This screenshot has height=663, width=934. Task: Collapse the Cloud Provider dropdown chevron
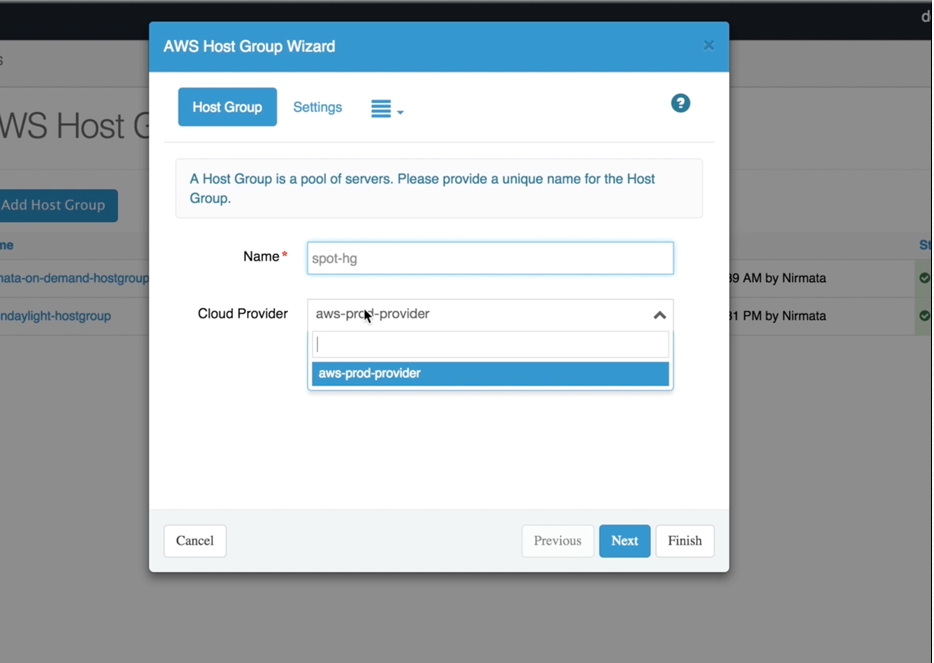click(x=659, y=315)
